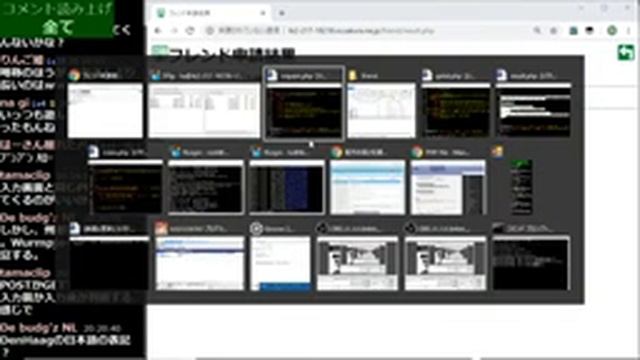Viewport: 640px width, 360px height.
Task: Click the dark extension icon left of avatar
Action: pyautogui.click(x=589, y=31)
